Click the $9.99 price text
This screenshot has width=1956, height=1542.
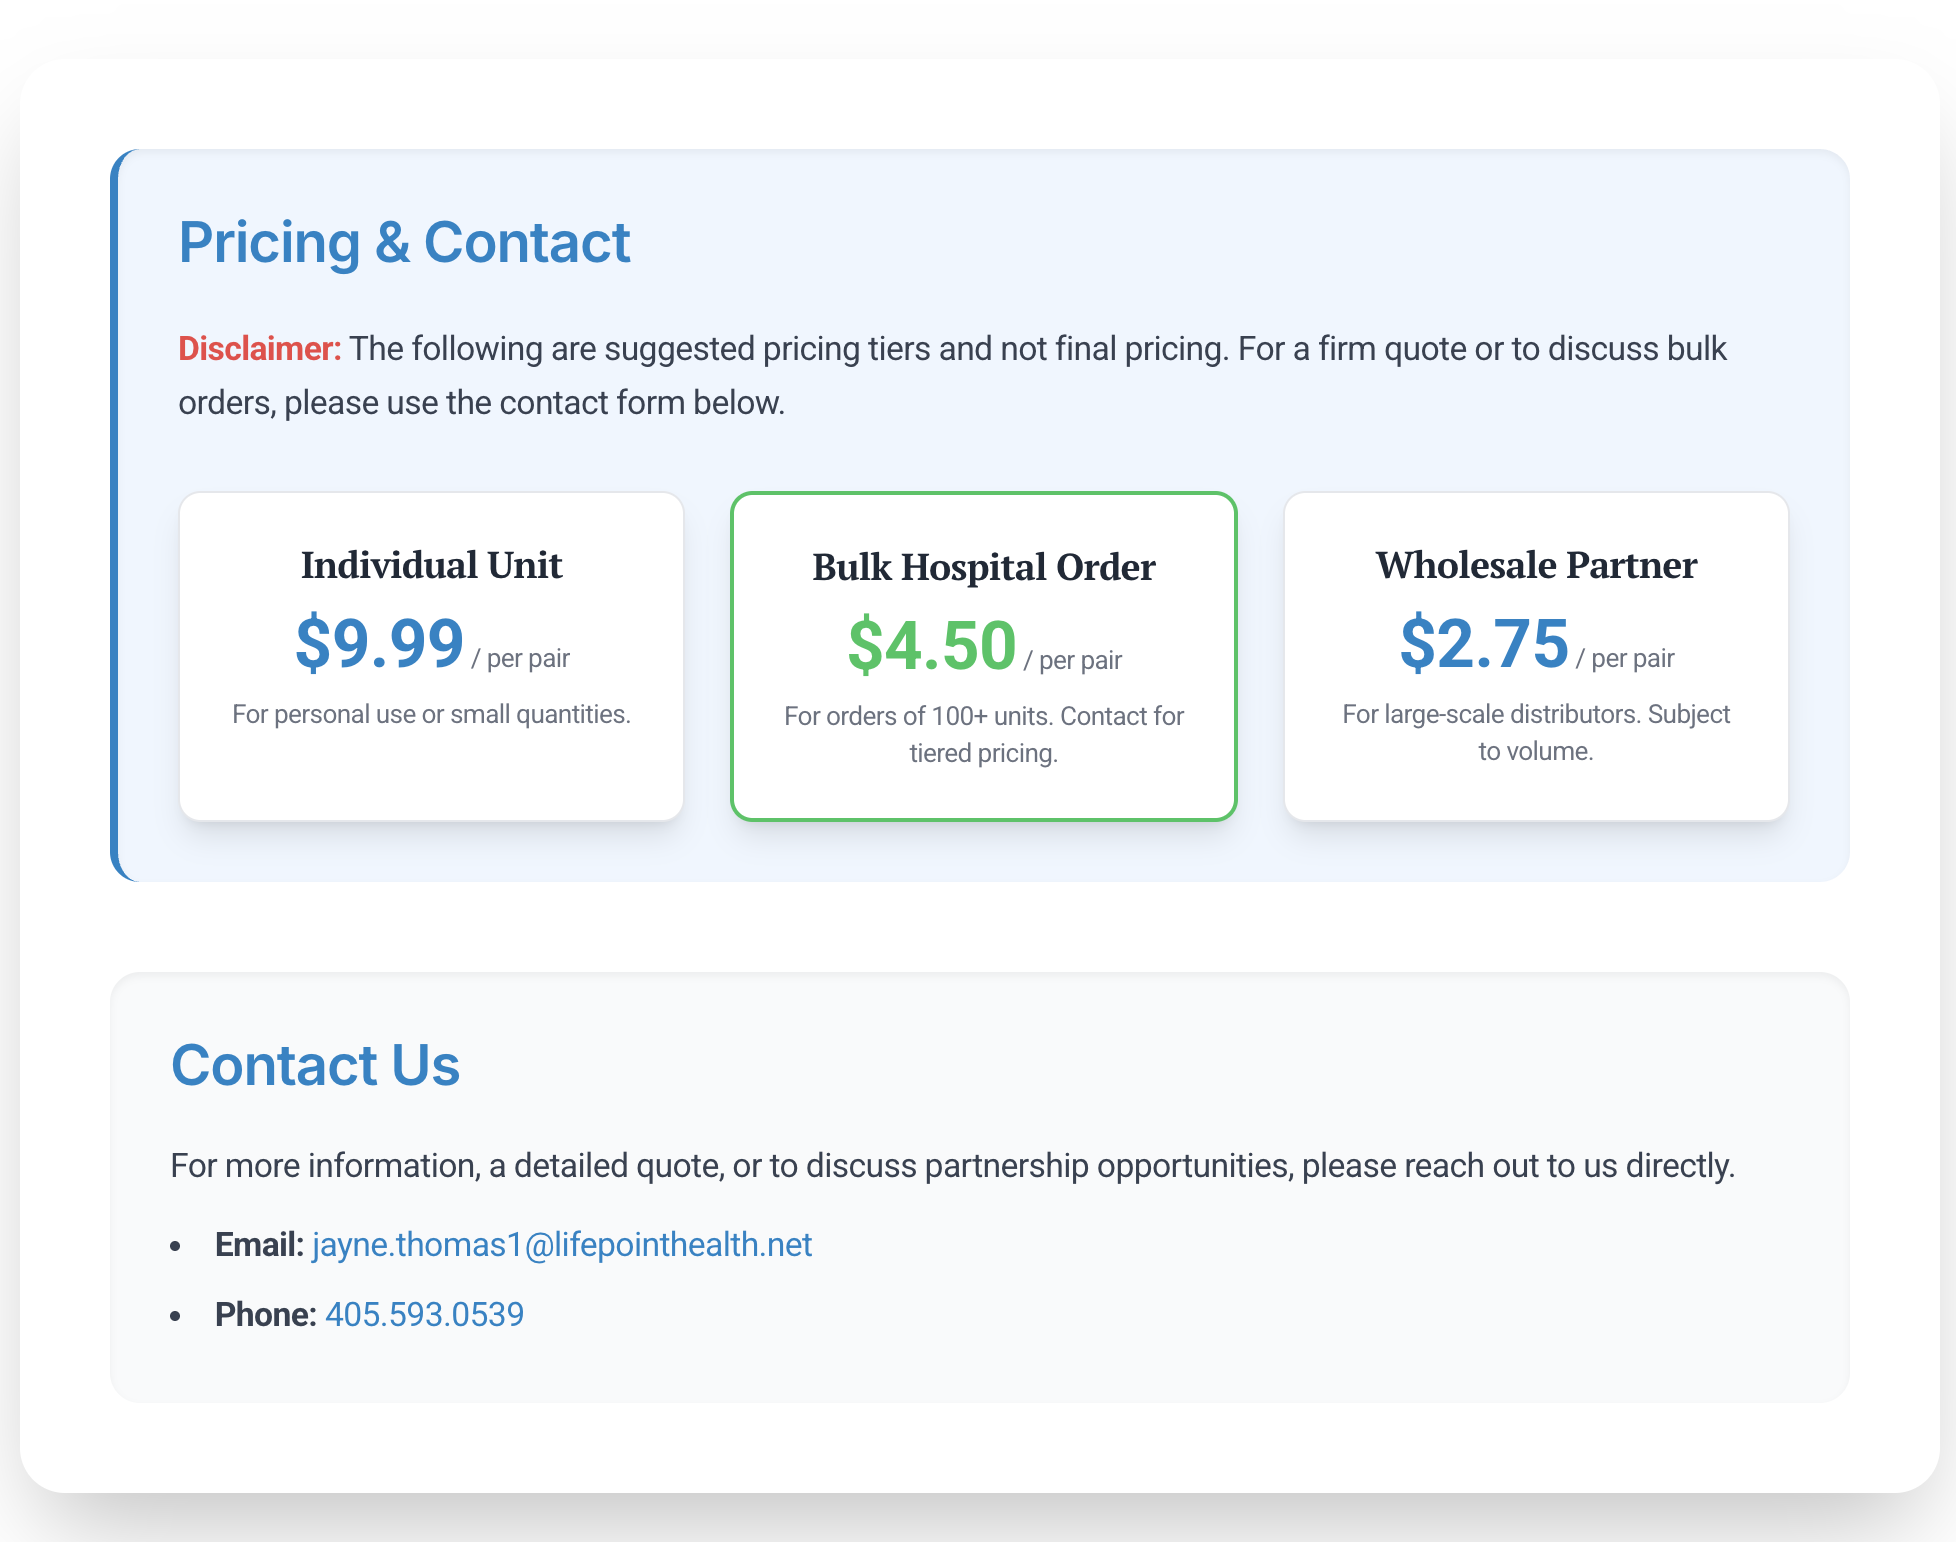coord(380,644)
